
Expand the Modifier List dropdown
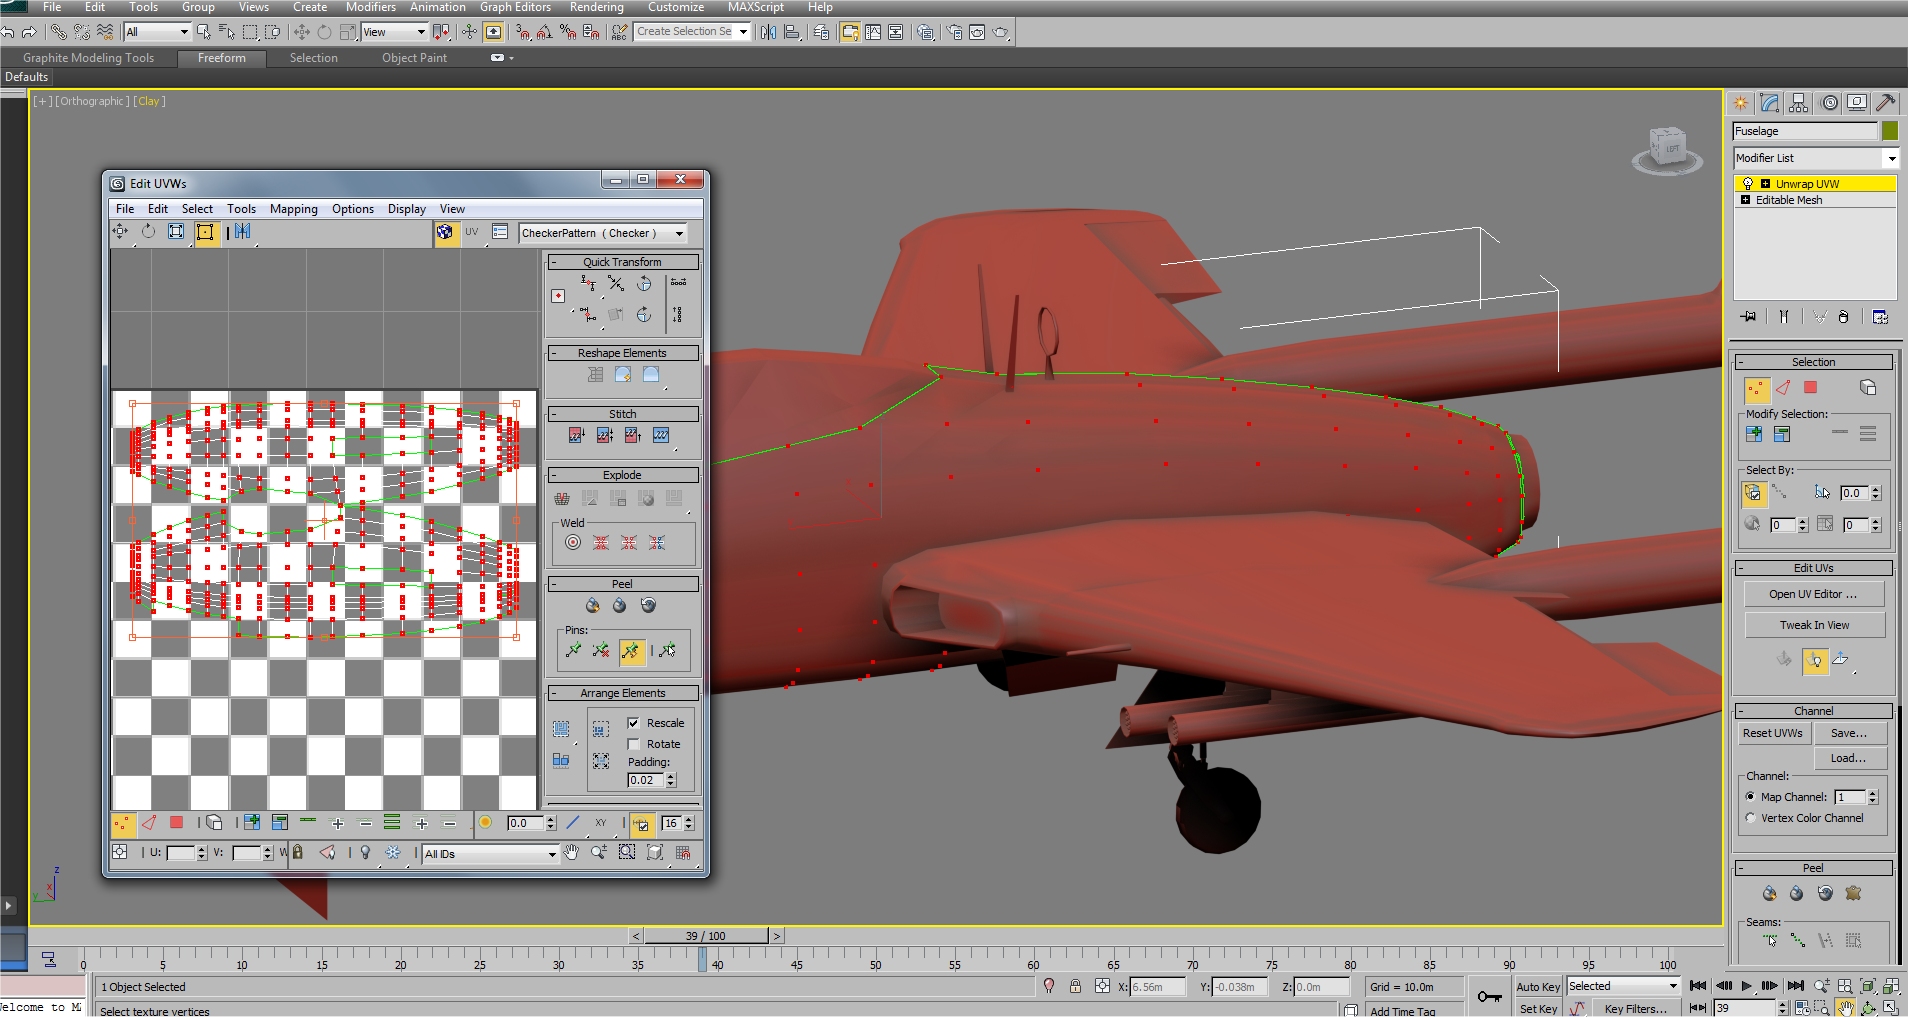pyautogui.click(x=1816, y=158)
